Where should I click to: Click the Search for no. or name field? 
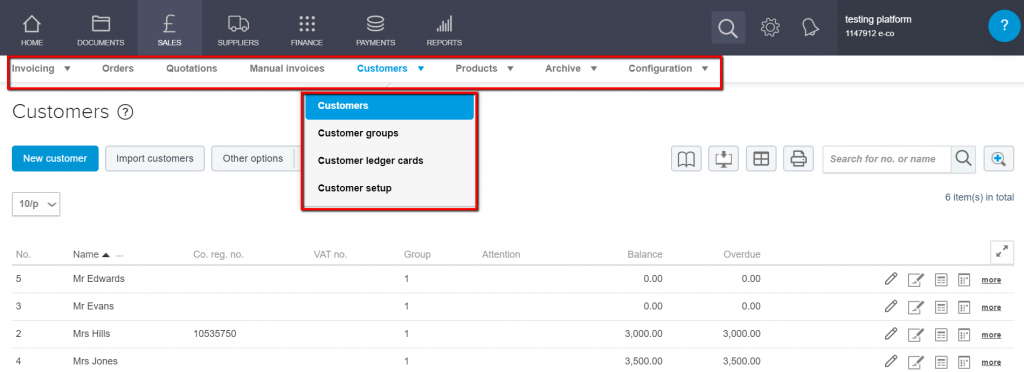tap(886, 159)
